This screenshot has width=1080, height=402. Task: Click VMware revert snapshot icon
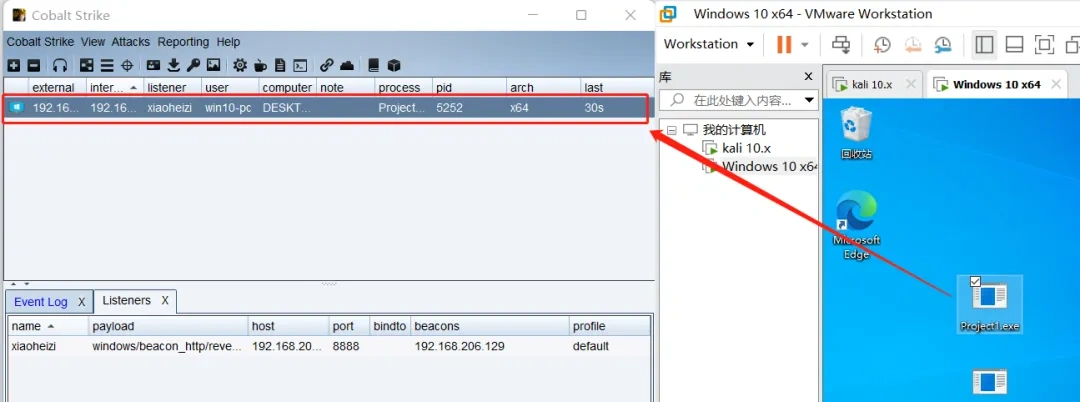[912, 44]
